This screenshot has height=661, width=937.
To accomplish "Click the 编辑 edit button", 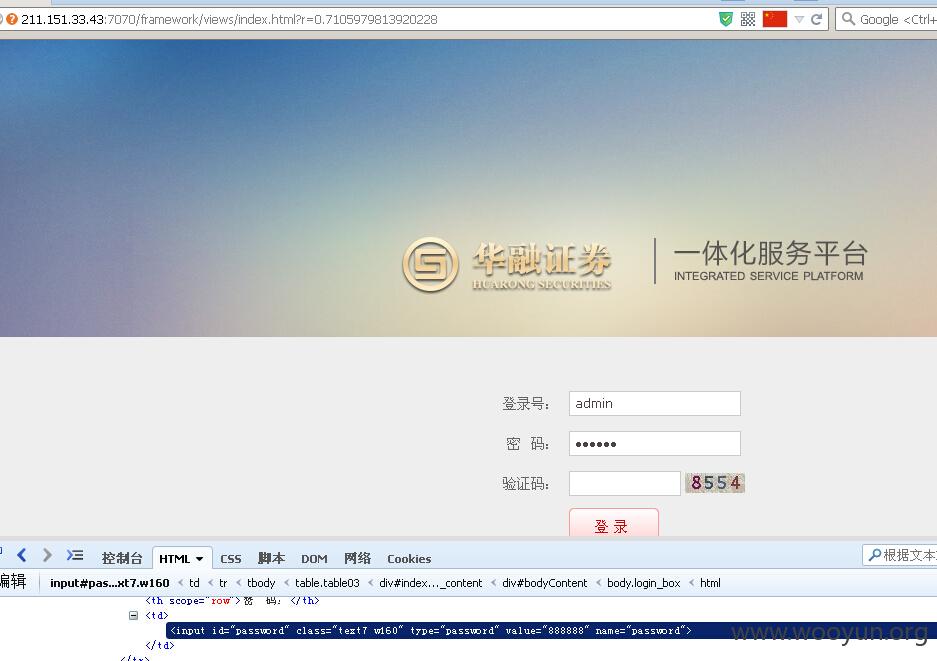I will pyautogui.click(x=12, y=582).
